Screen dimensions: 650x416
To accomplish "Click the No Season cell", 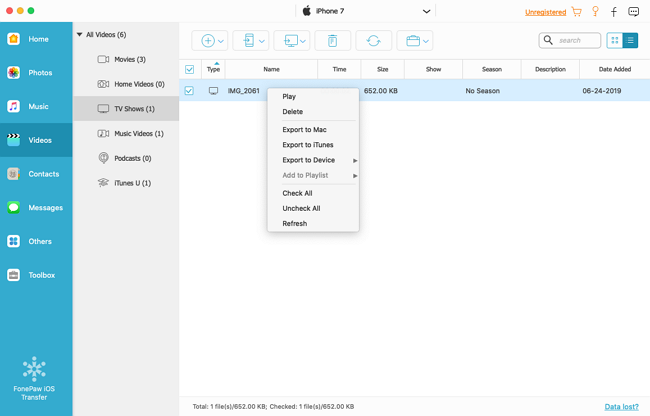I will [x=483, y=91].
